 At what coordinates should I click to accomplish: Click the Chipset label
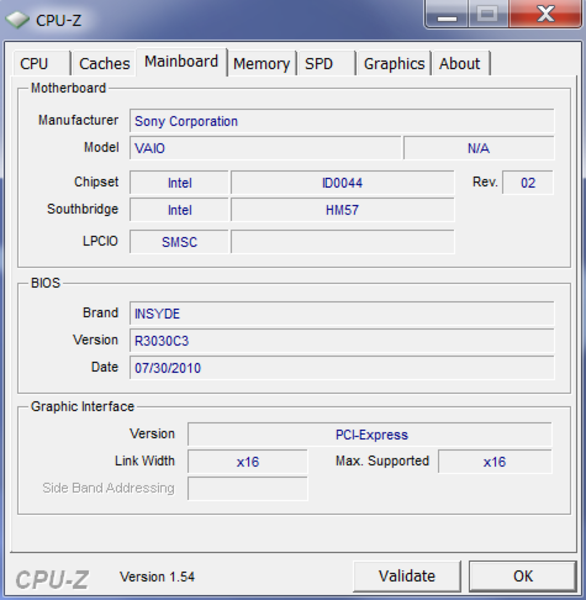coord(96,182)
